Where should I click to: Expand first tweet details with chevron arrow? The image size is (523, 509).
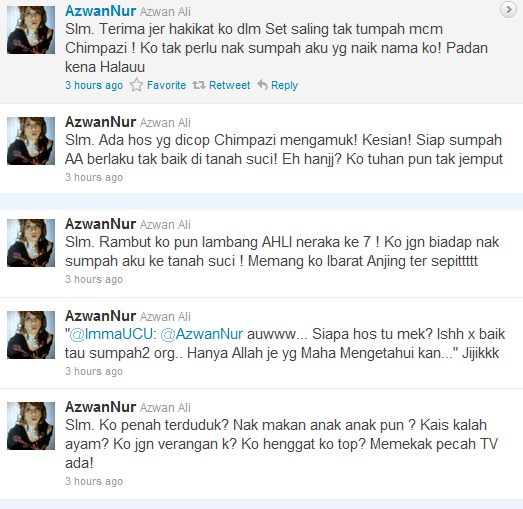coord(508,10)
